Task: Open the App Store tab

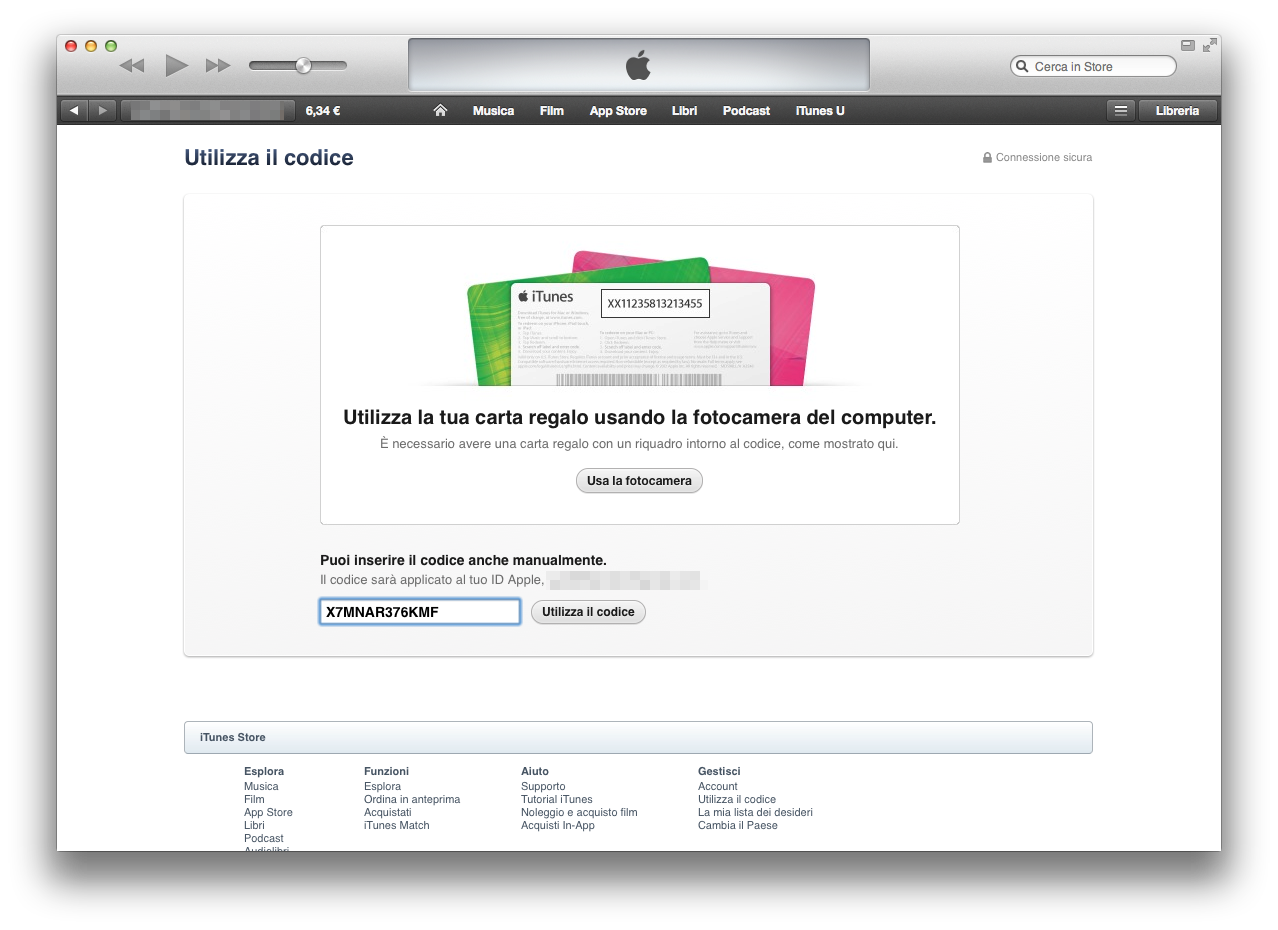Action: tap(618, 111)
